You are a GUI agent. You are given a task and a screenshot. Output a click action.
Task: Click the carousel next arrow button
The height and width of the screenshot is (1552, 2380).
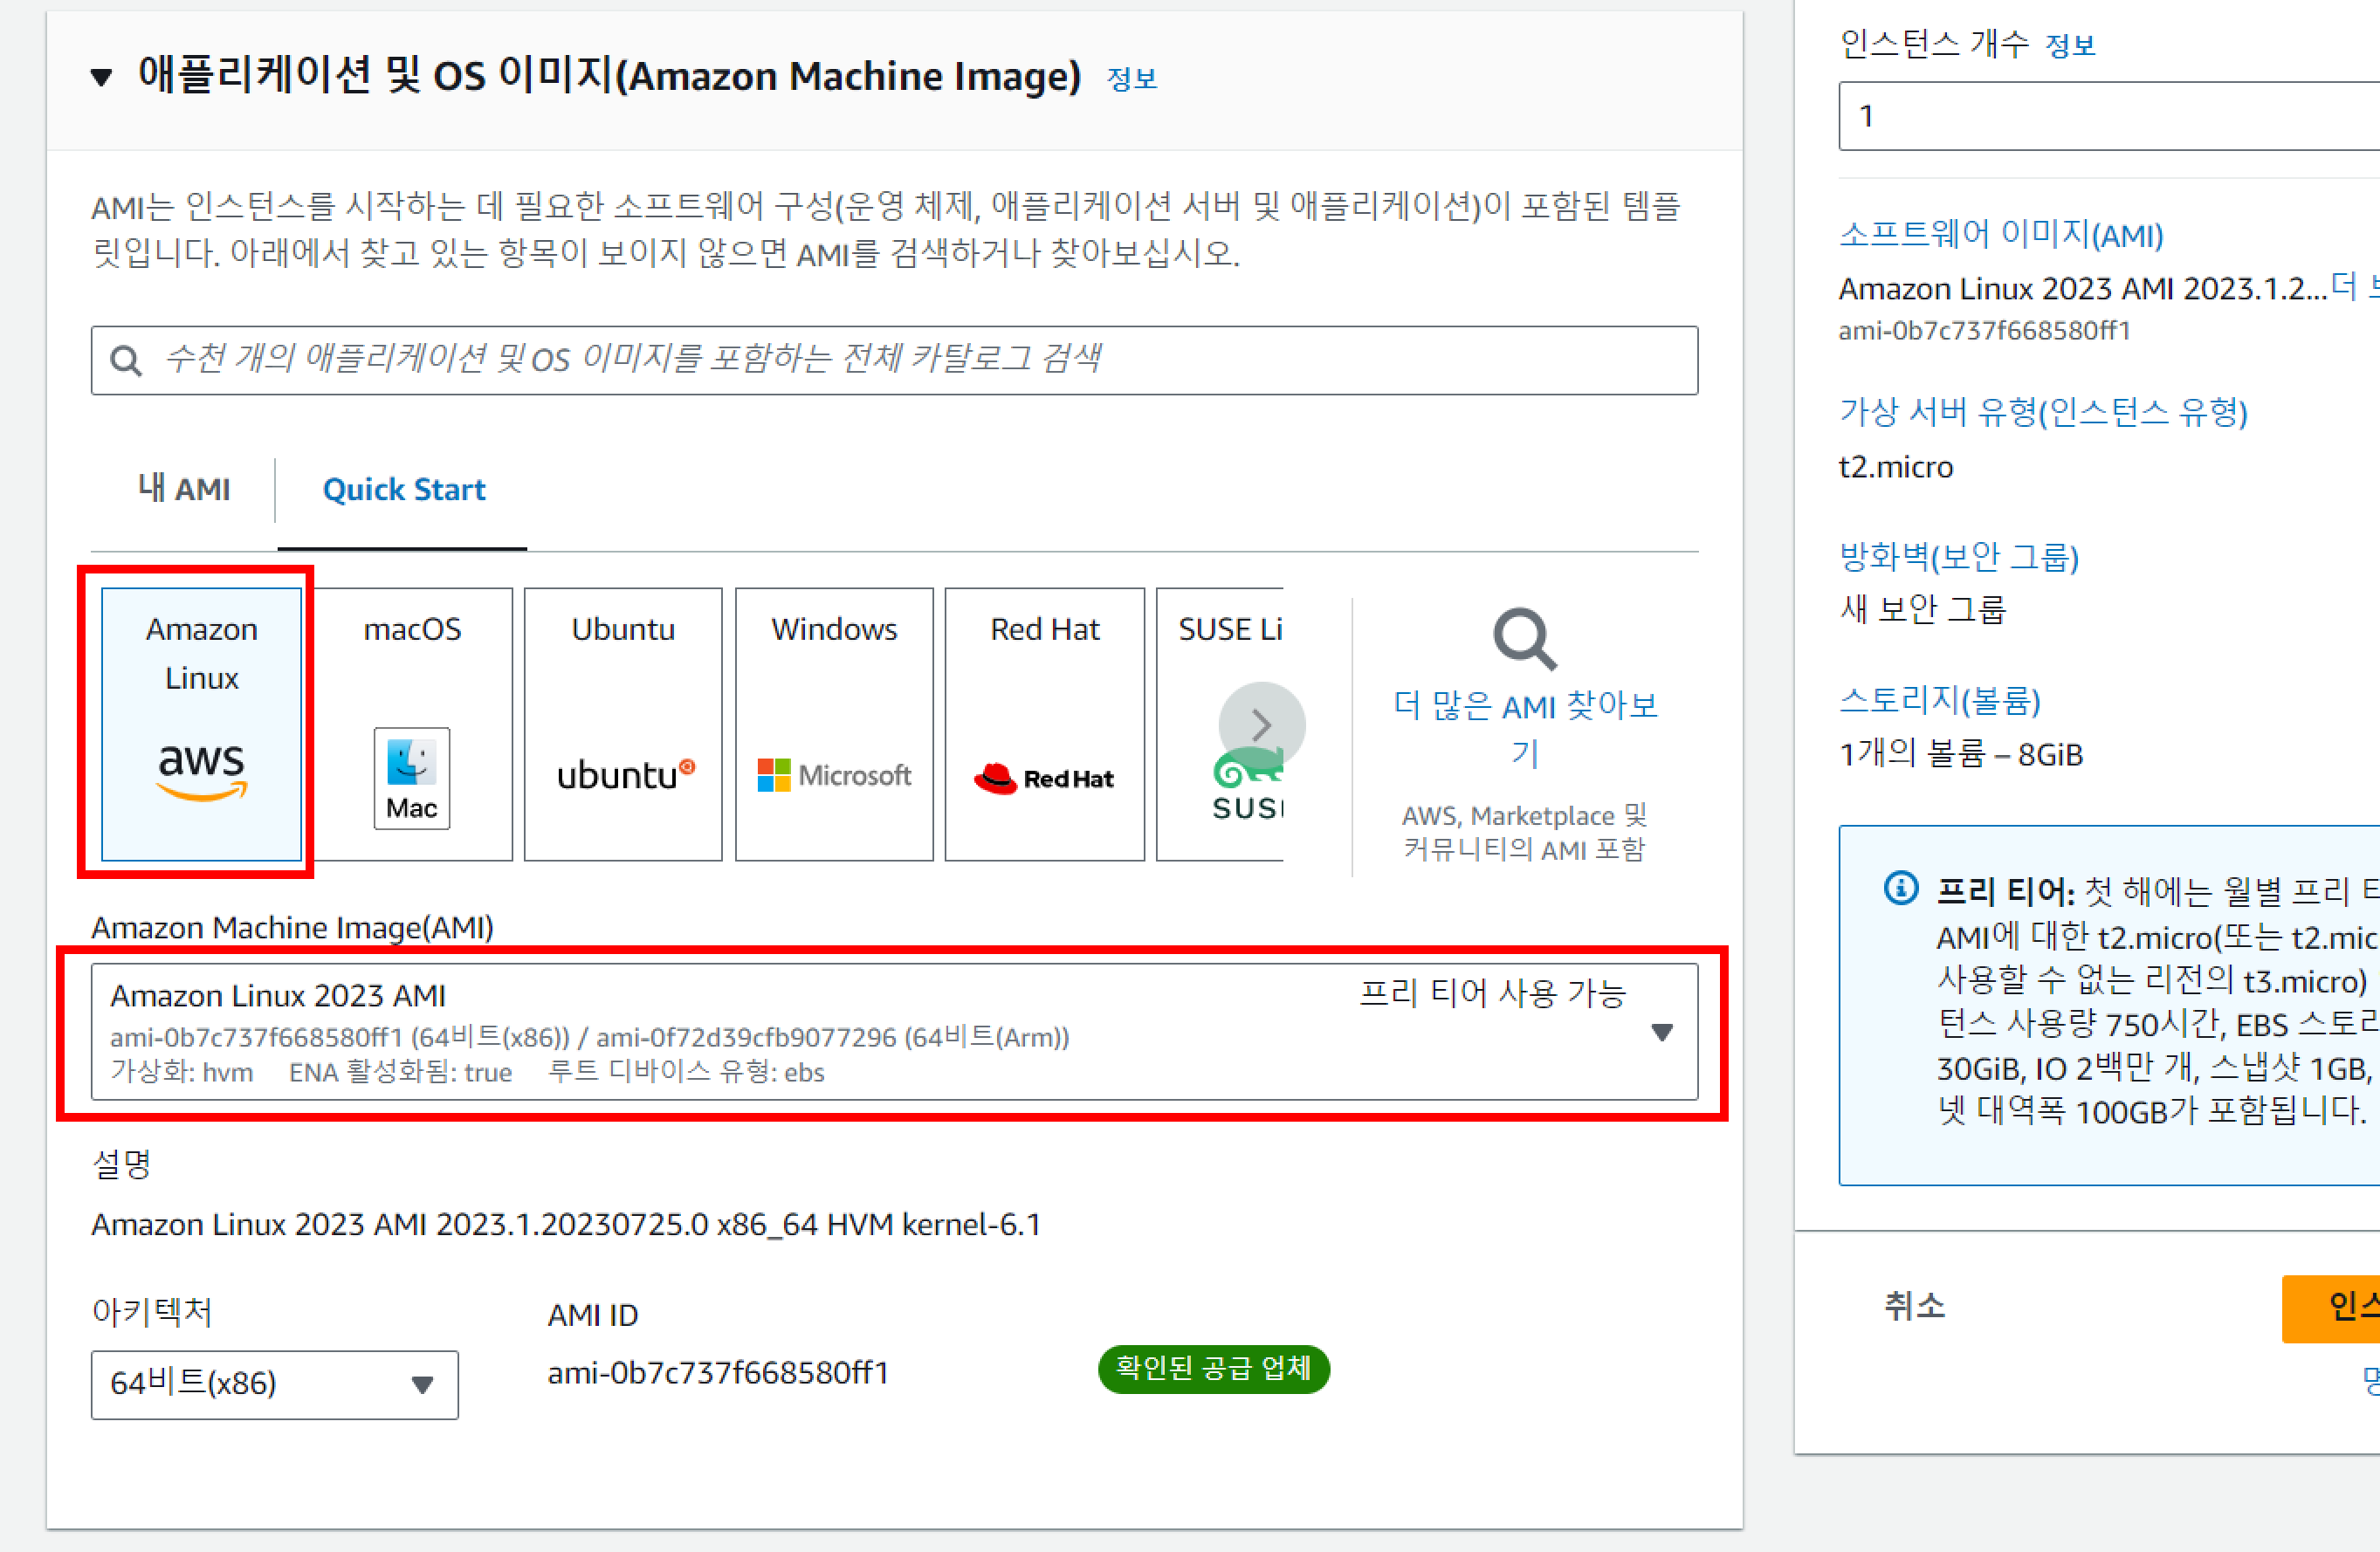click(x=1261, y=725)
